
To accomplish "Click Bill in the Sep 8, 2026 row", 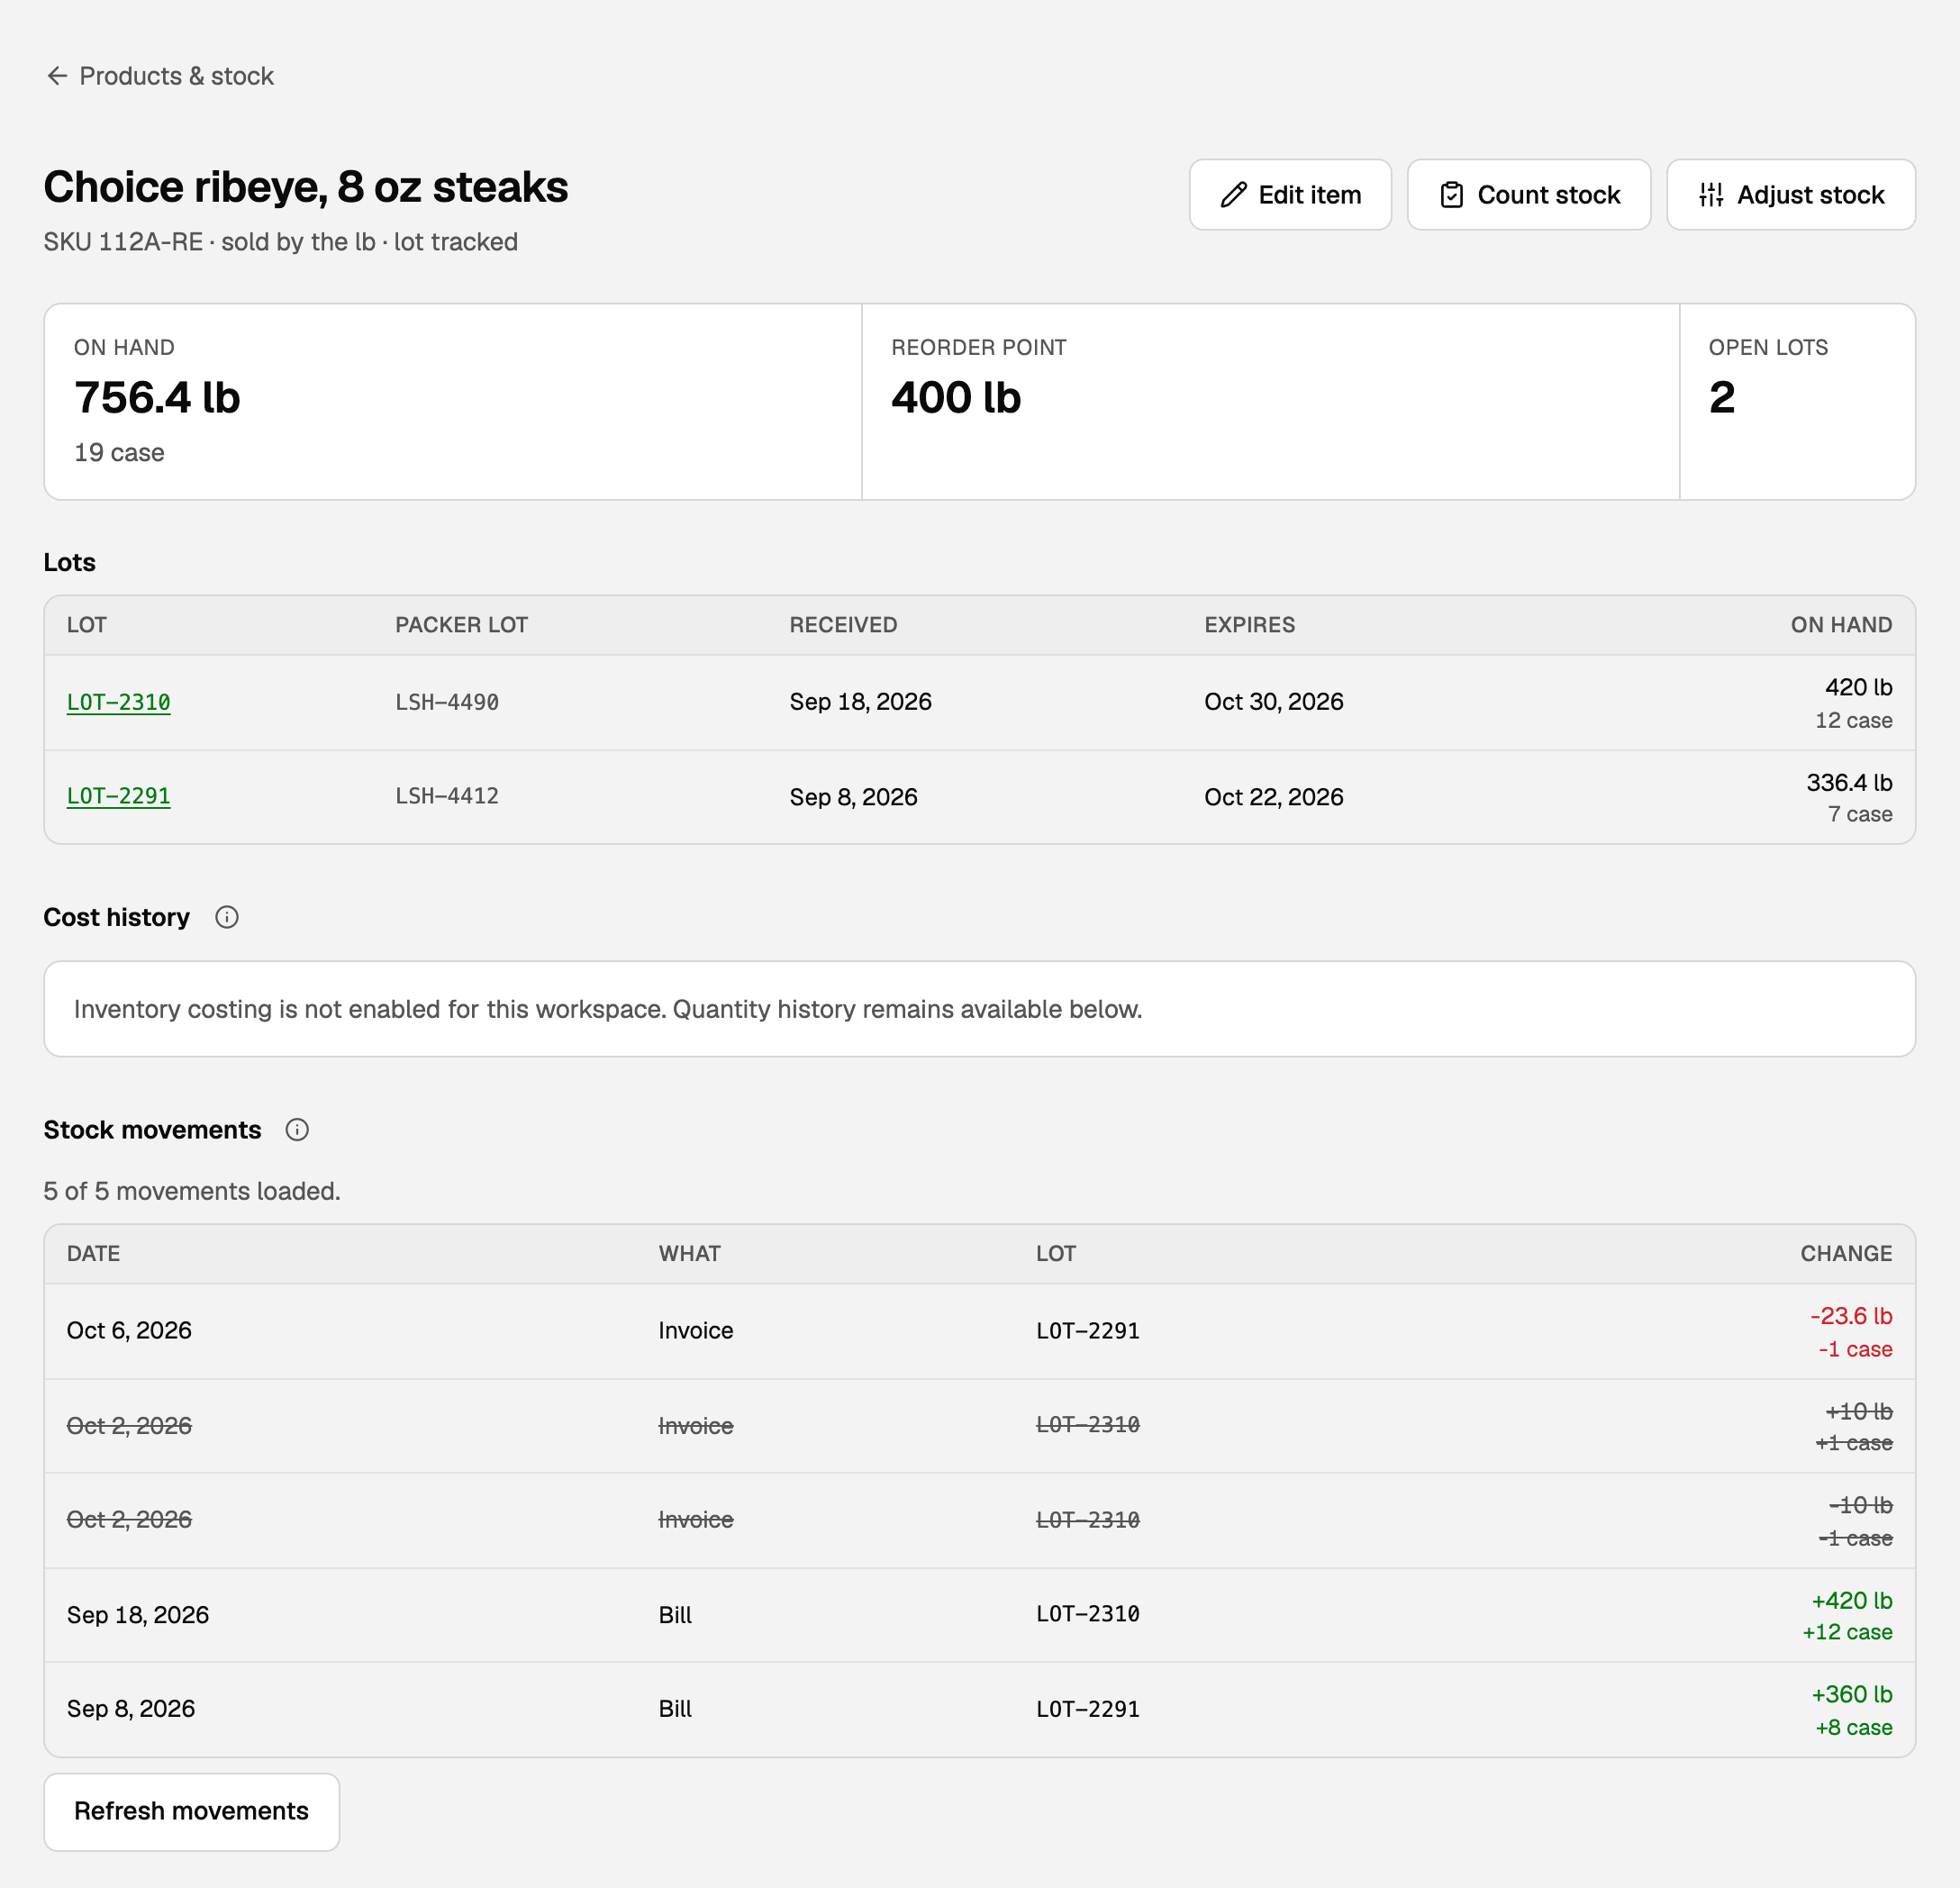I will (675, 1709).
